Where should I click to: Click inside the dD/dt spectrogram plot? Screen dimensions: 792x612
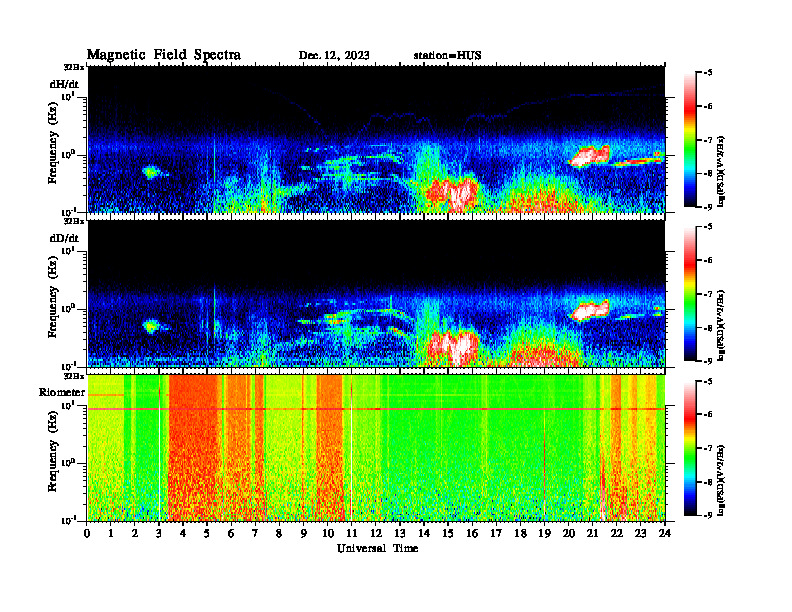click(x=376, y=293)
